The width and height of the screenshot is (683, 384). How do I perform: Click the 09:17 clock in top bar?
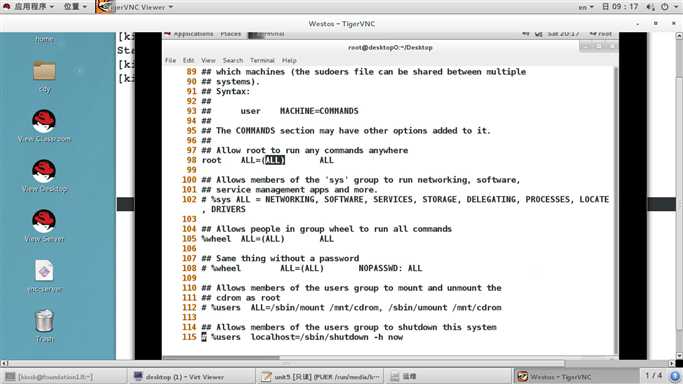click(620, 7)
